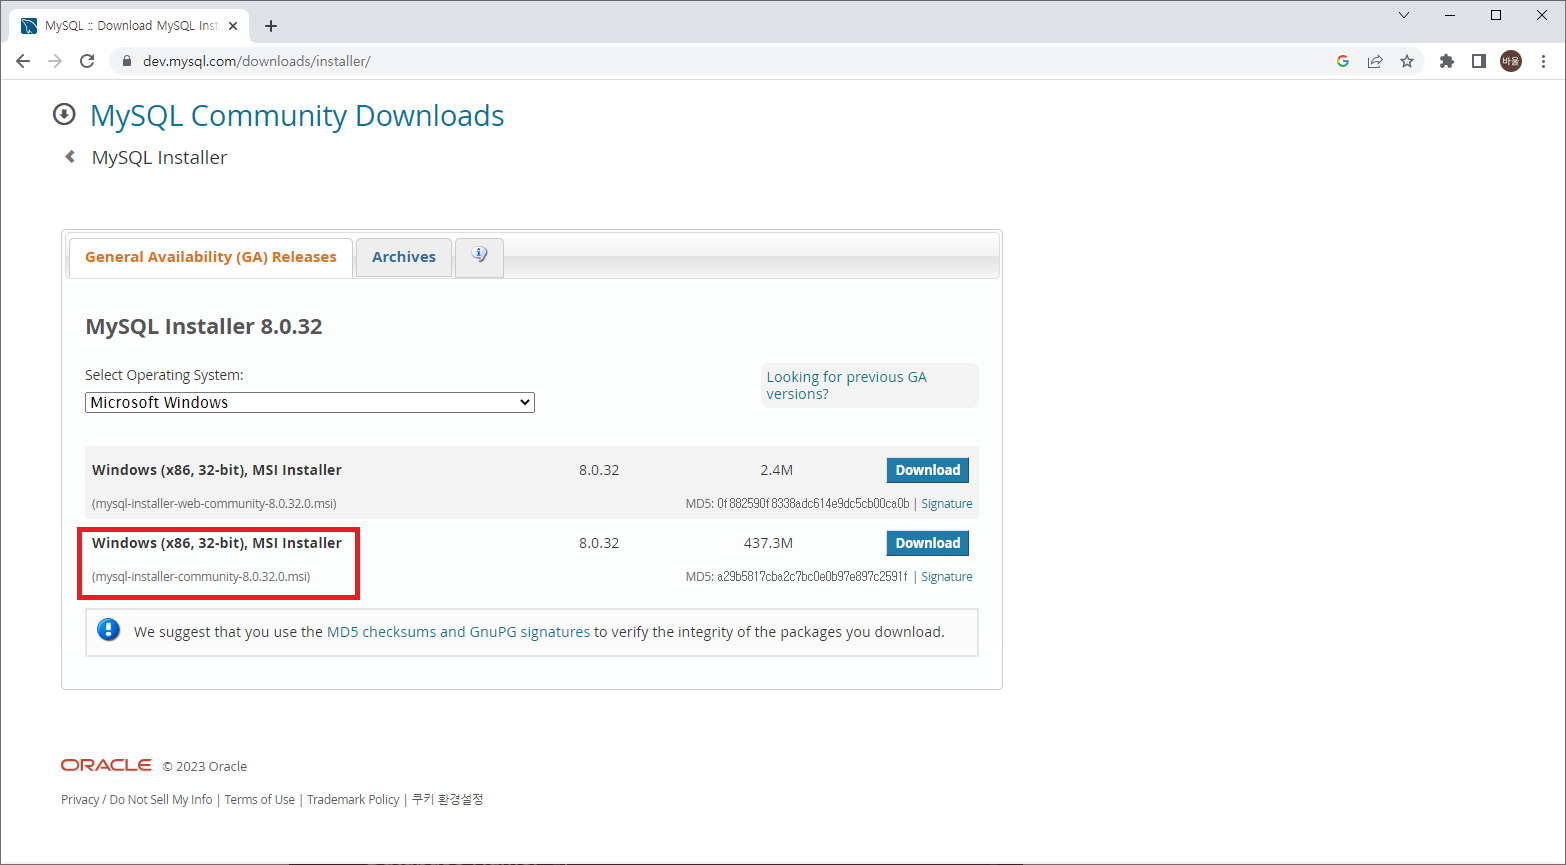The height and width of the screenshot is (865, 1566).
Task: Open the Extensions puzzle icon
Action: coord(1446,61)
